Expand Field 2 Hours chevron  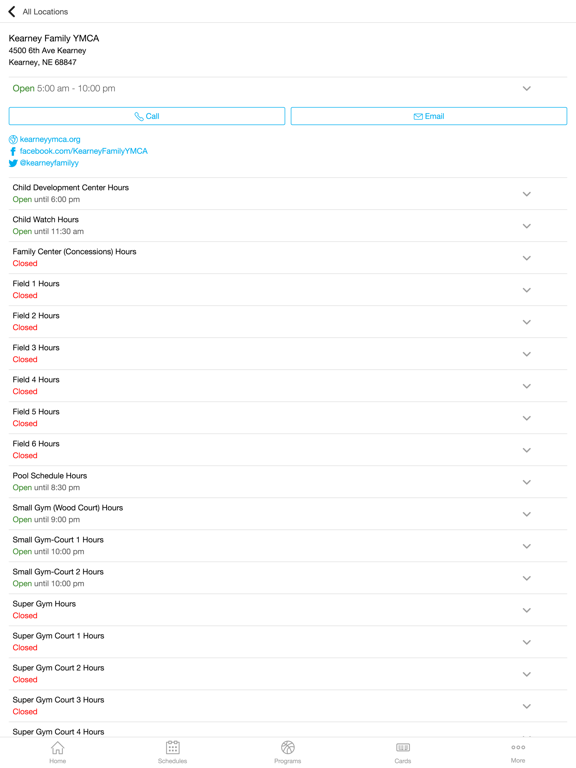pyautogui.click(x=527, y=322)
